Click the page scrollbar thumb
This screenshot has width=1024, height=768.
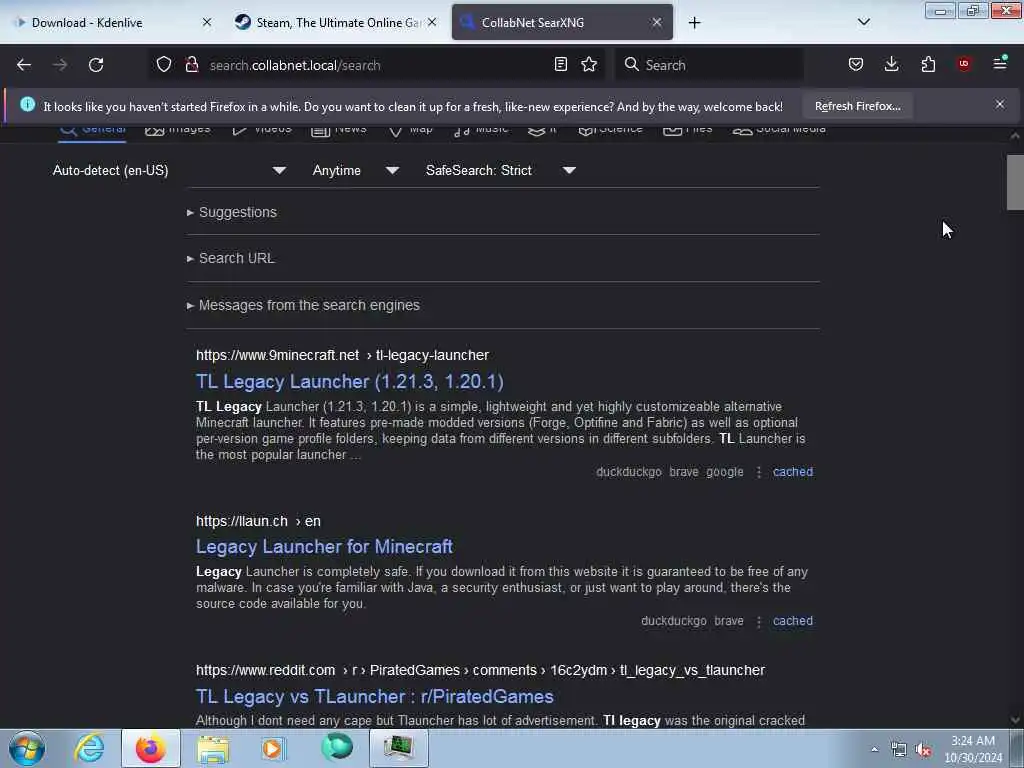pyautogui.click(x=1015, y=183)
